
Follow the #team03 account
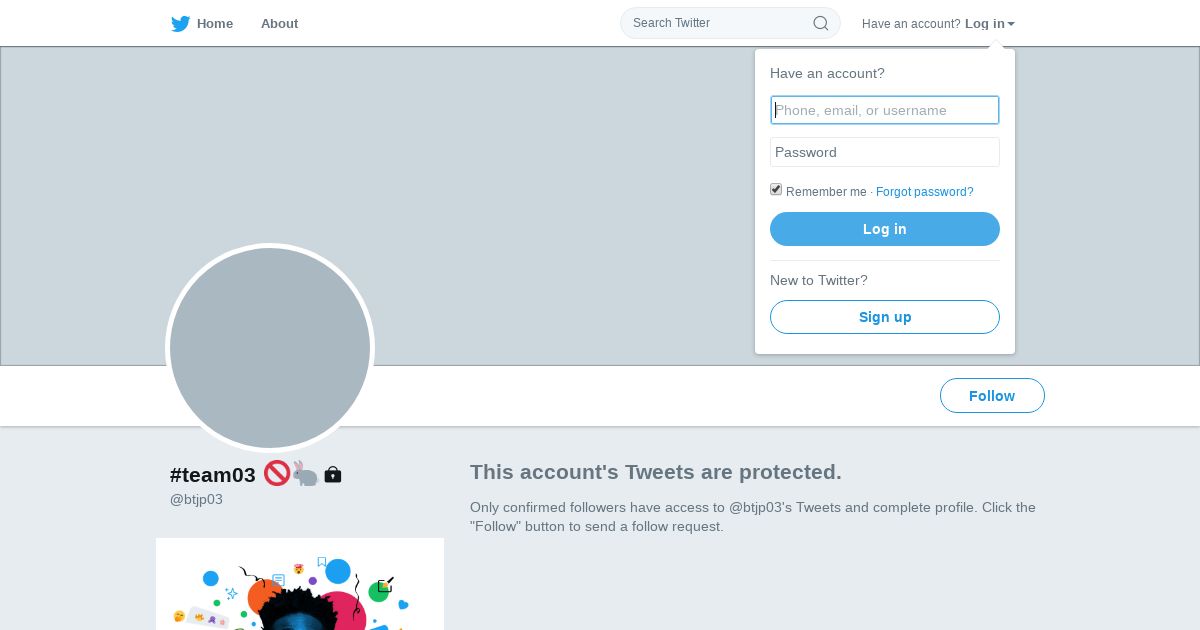pos(992,396)
